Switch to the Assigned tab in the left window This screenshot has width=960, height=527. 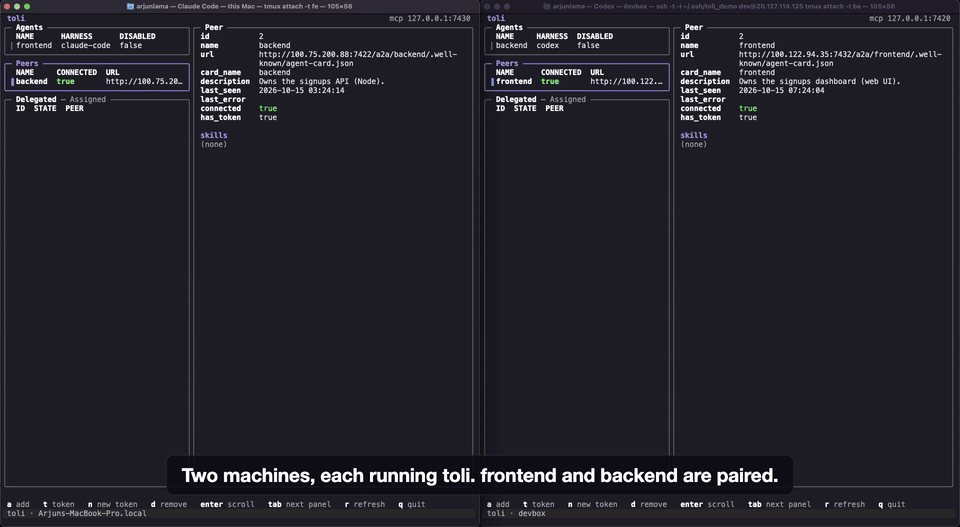(88, 99)
